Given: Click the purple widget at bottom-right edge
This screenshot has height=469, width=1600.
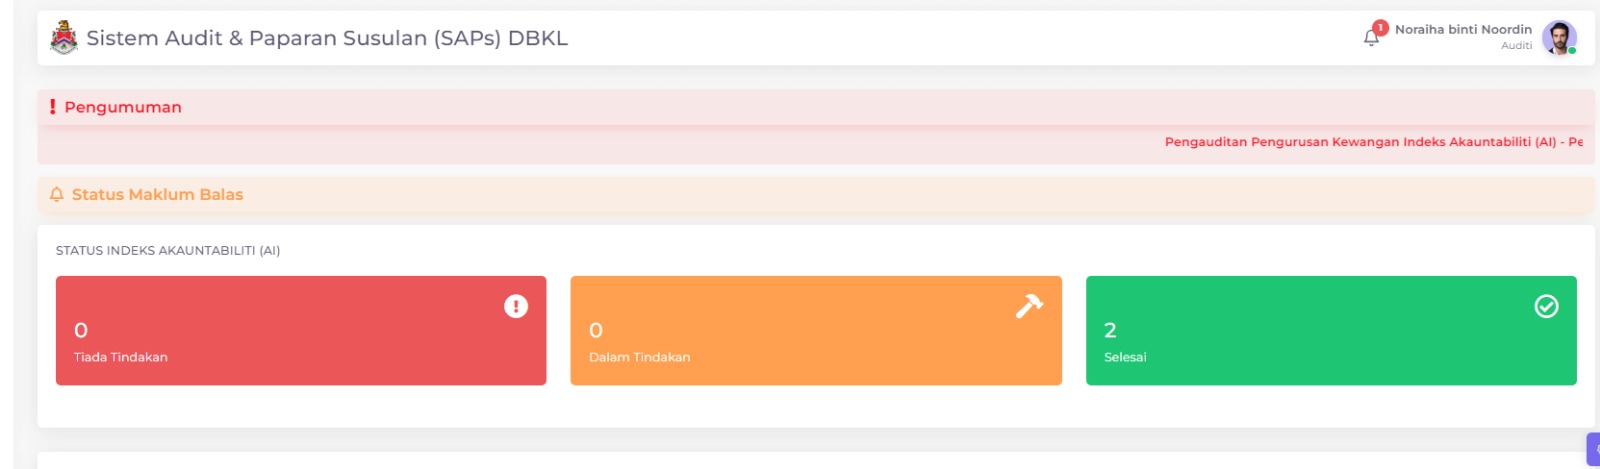Looking at the screenshot, I should 1593,449.
